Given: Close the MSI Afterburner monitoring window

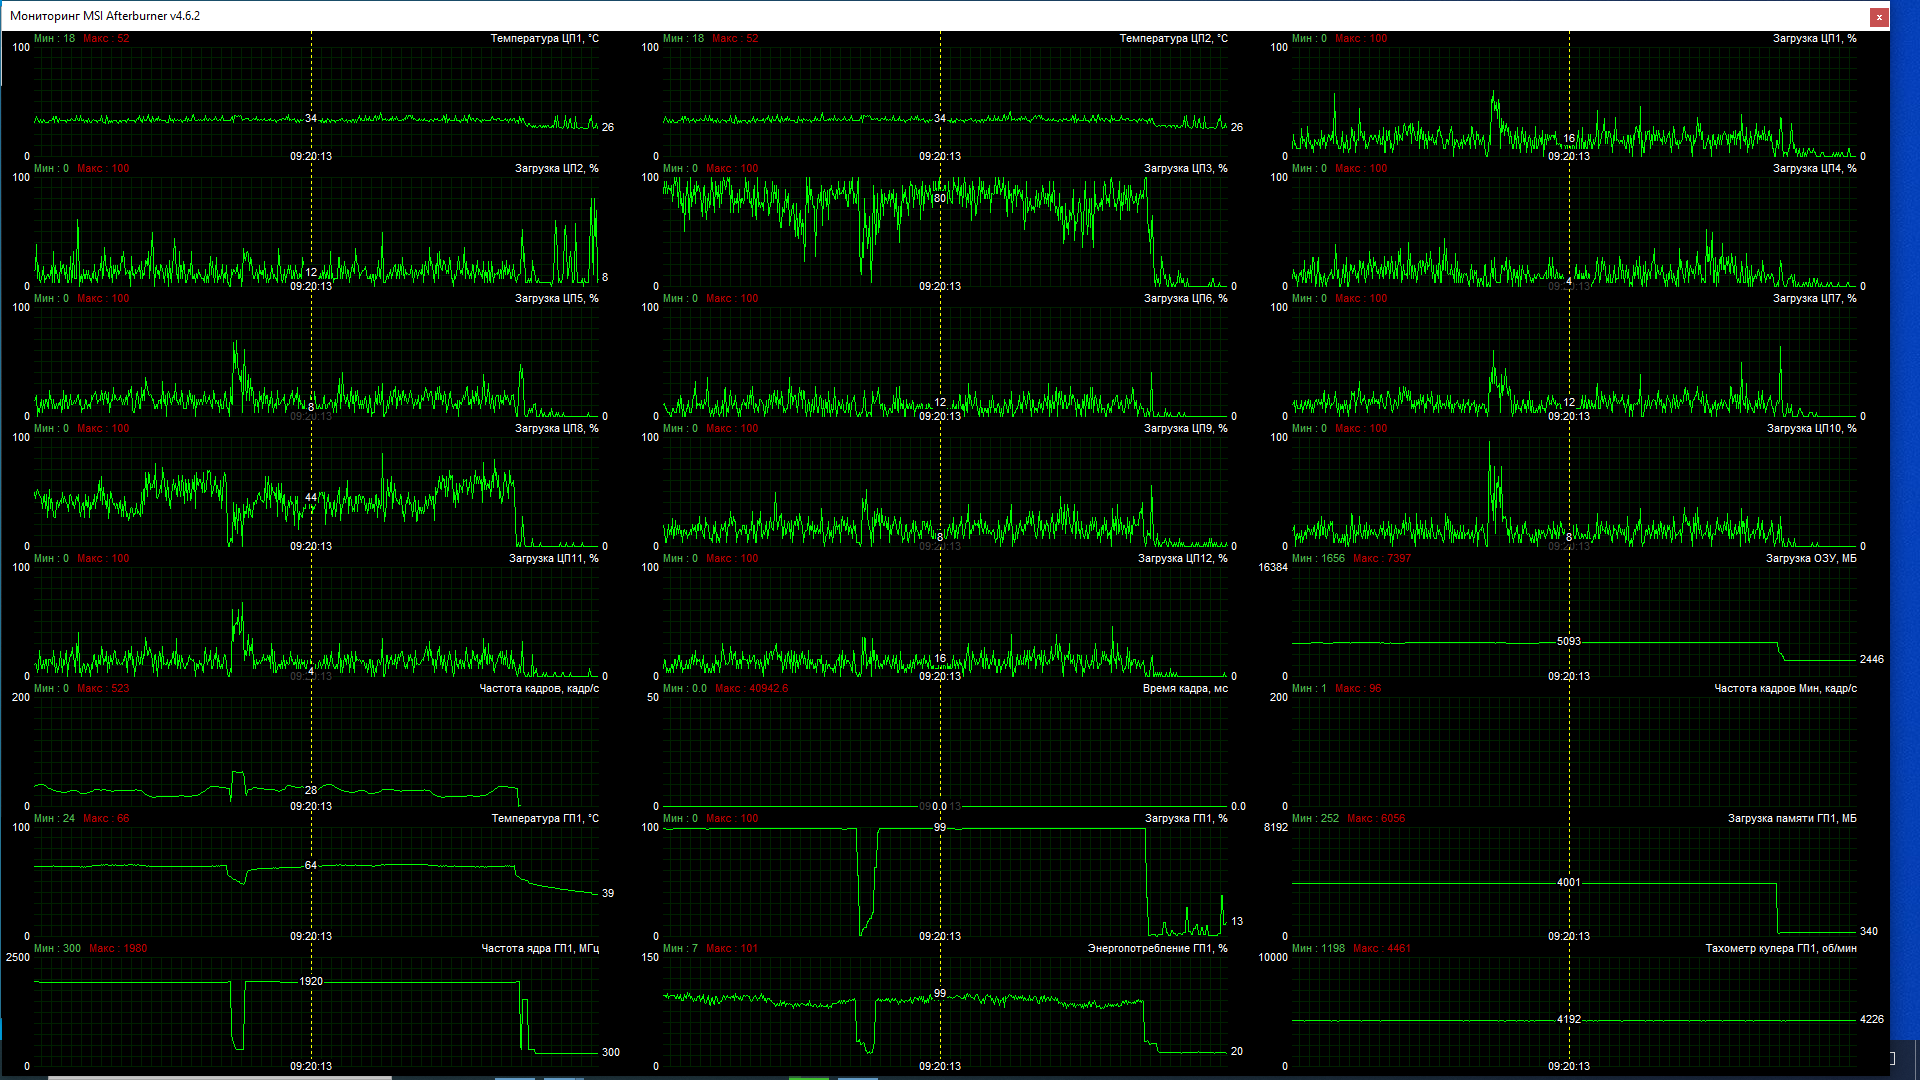Looking at the screenshot, I should pyautogui.click(x=1879, y=16).
